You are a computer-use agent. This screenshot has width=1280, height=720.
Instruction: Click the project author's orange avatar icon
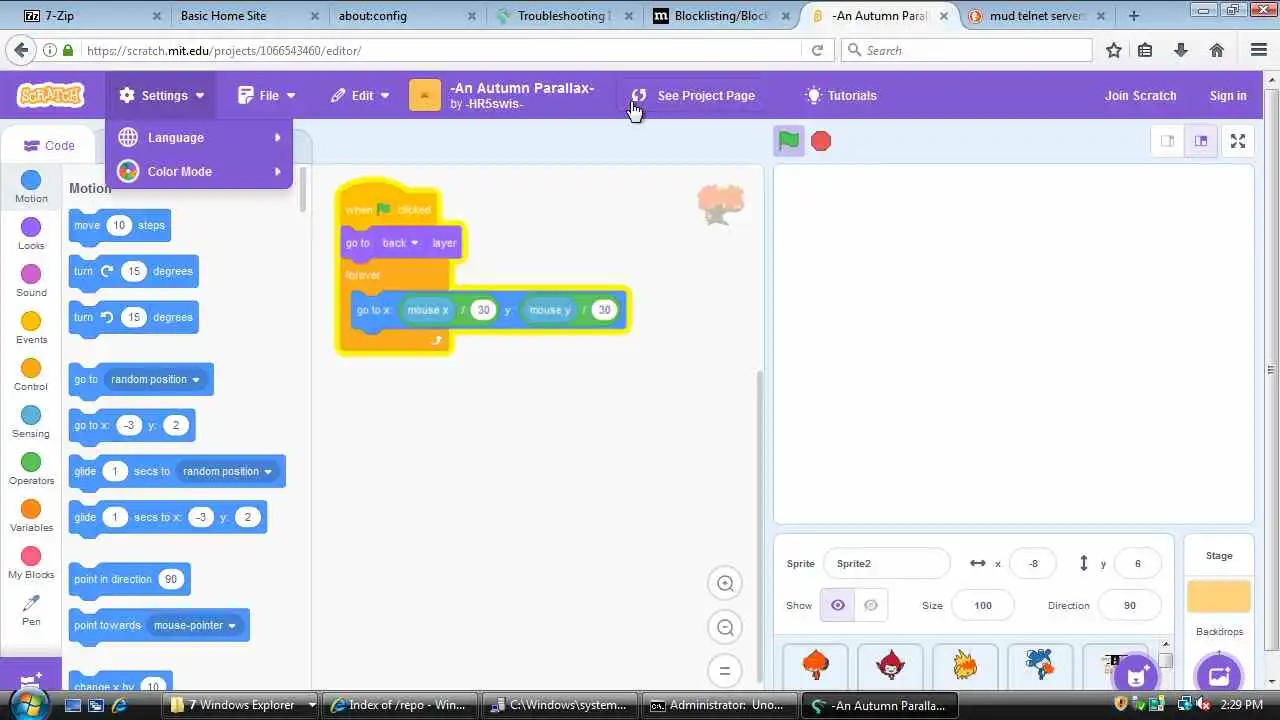tap(425, 95)
